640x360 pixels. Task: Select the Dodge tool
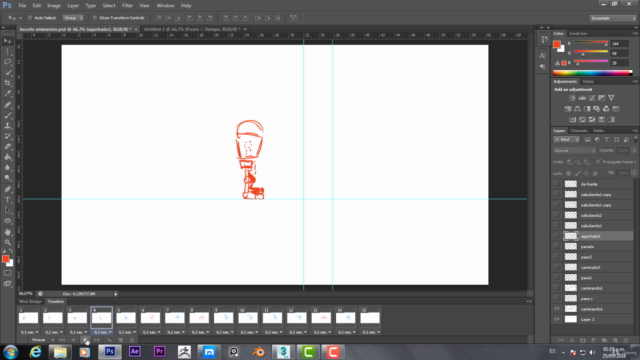click(x=7, y=178)
